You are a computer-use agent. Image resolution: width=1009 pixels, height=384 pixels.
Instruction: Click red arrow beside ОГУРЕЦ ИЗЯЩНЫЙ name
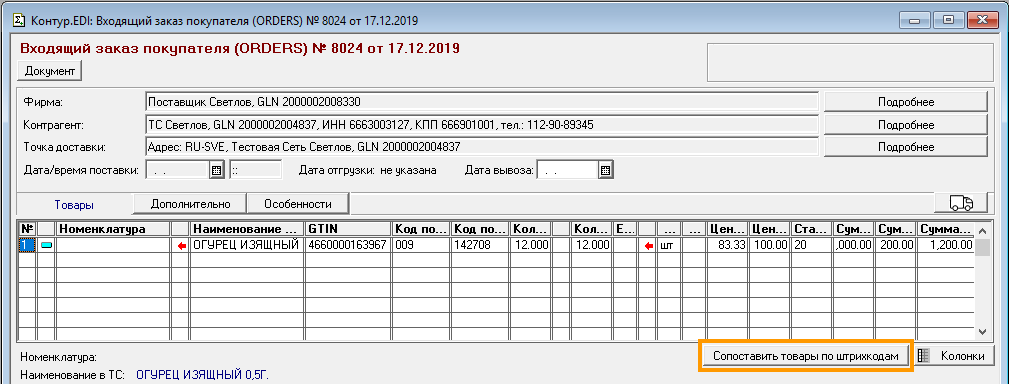[181, 246]
